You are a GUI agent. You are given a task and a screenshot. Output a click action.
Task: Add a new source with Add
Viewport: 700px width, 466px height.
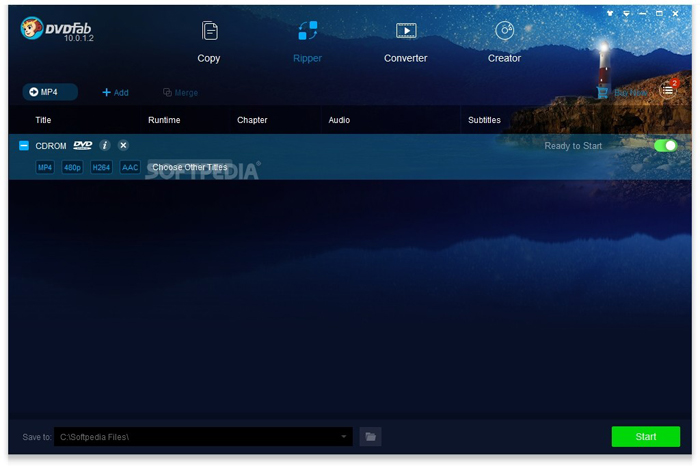point(115,92)
